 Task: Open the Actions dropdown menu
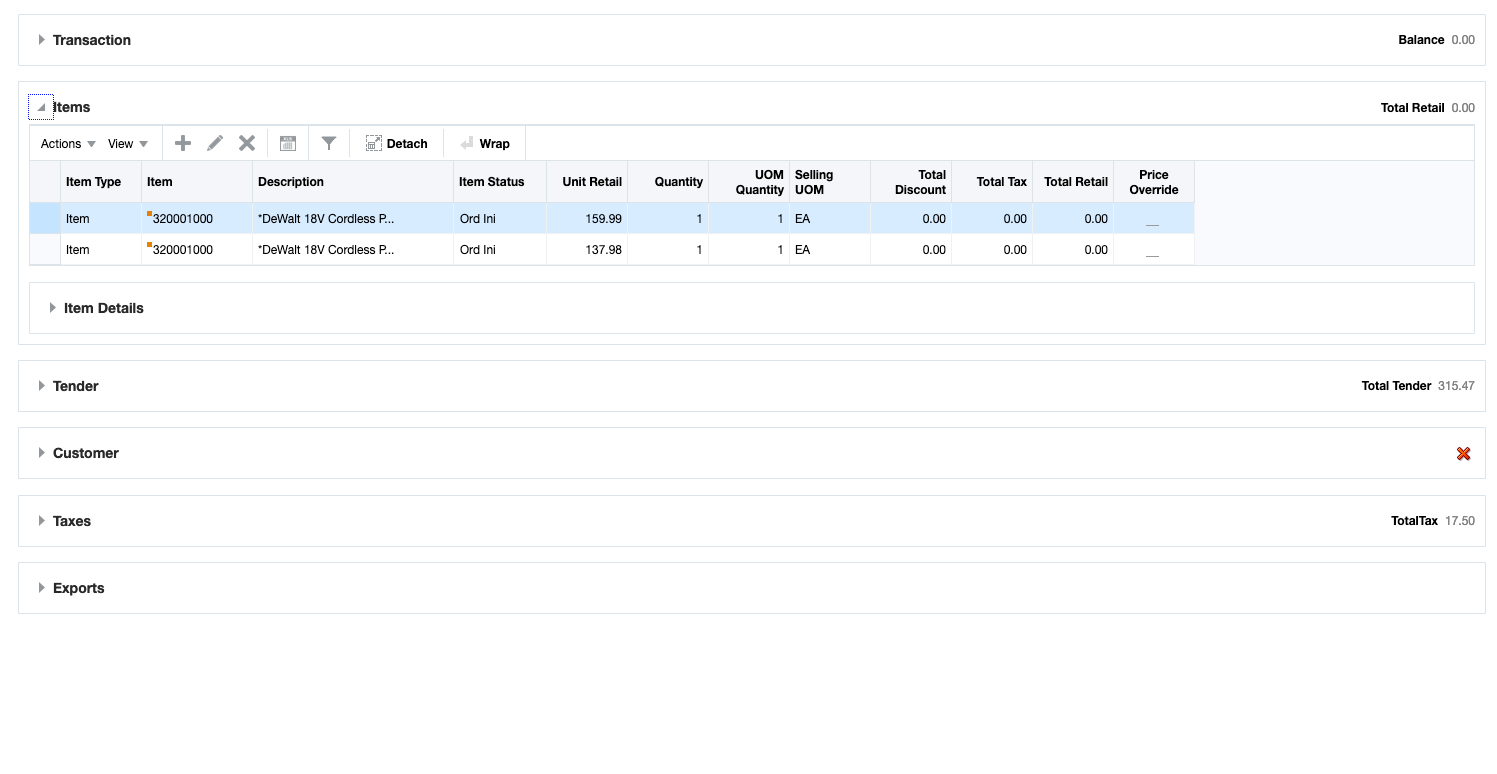(x=65, y=142)
